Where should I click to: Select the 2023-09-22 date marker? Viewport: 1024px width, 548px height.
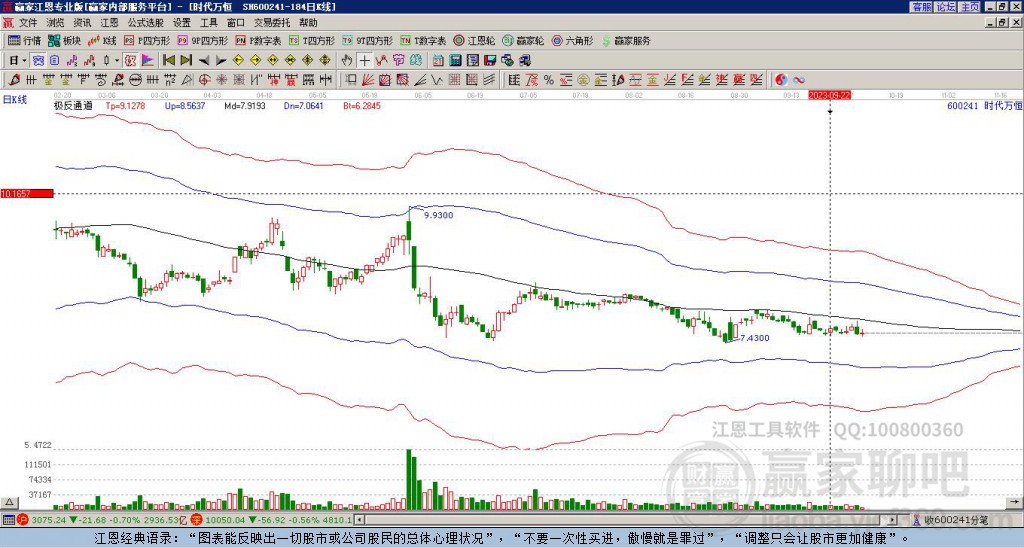(x=829, y=95)
